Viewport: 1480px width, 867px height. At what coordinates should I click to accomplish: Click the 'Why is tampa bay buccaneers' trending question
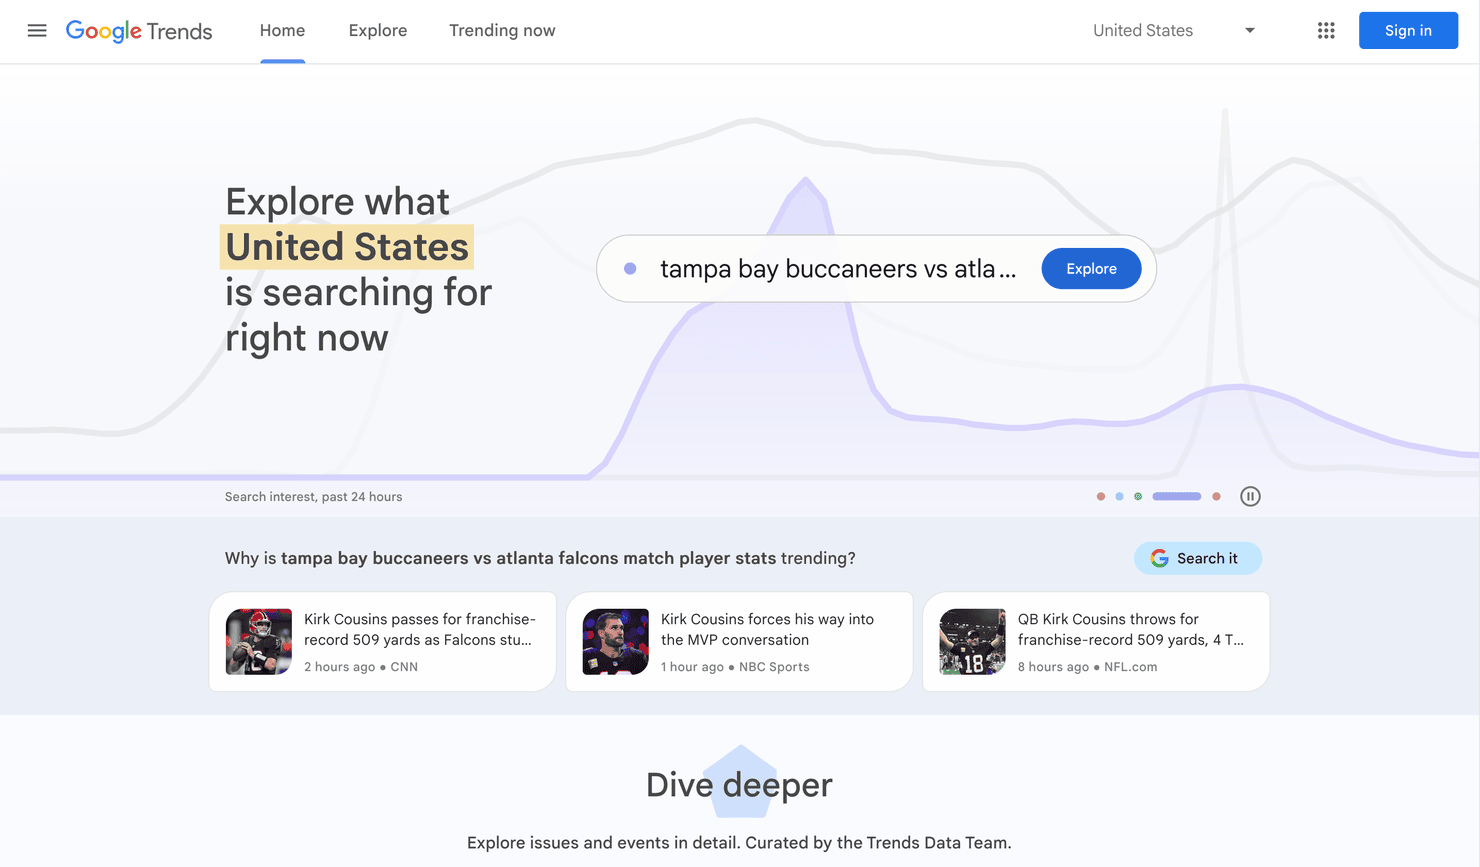(x=540, y=558)
